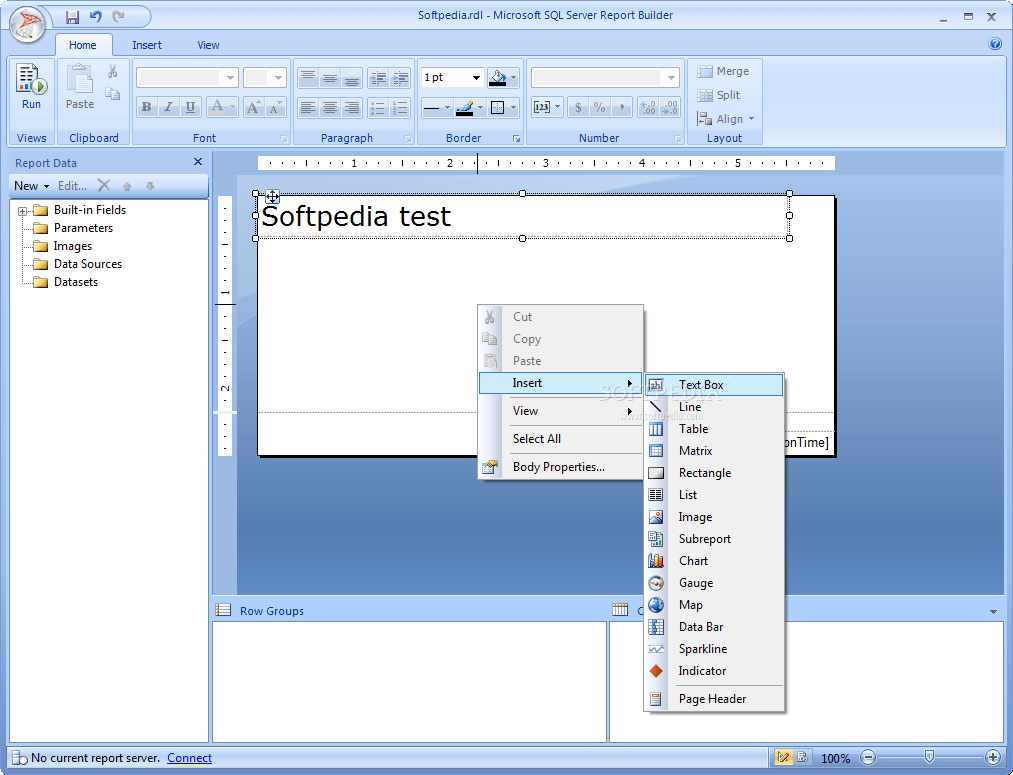Screen dimensions: 1013x775
Task: Adjust the zoom slider at bottom right
Action: coord(930,757)
